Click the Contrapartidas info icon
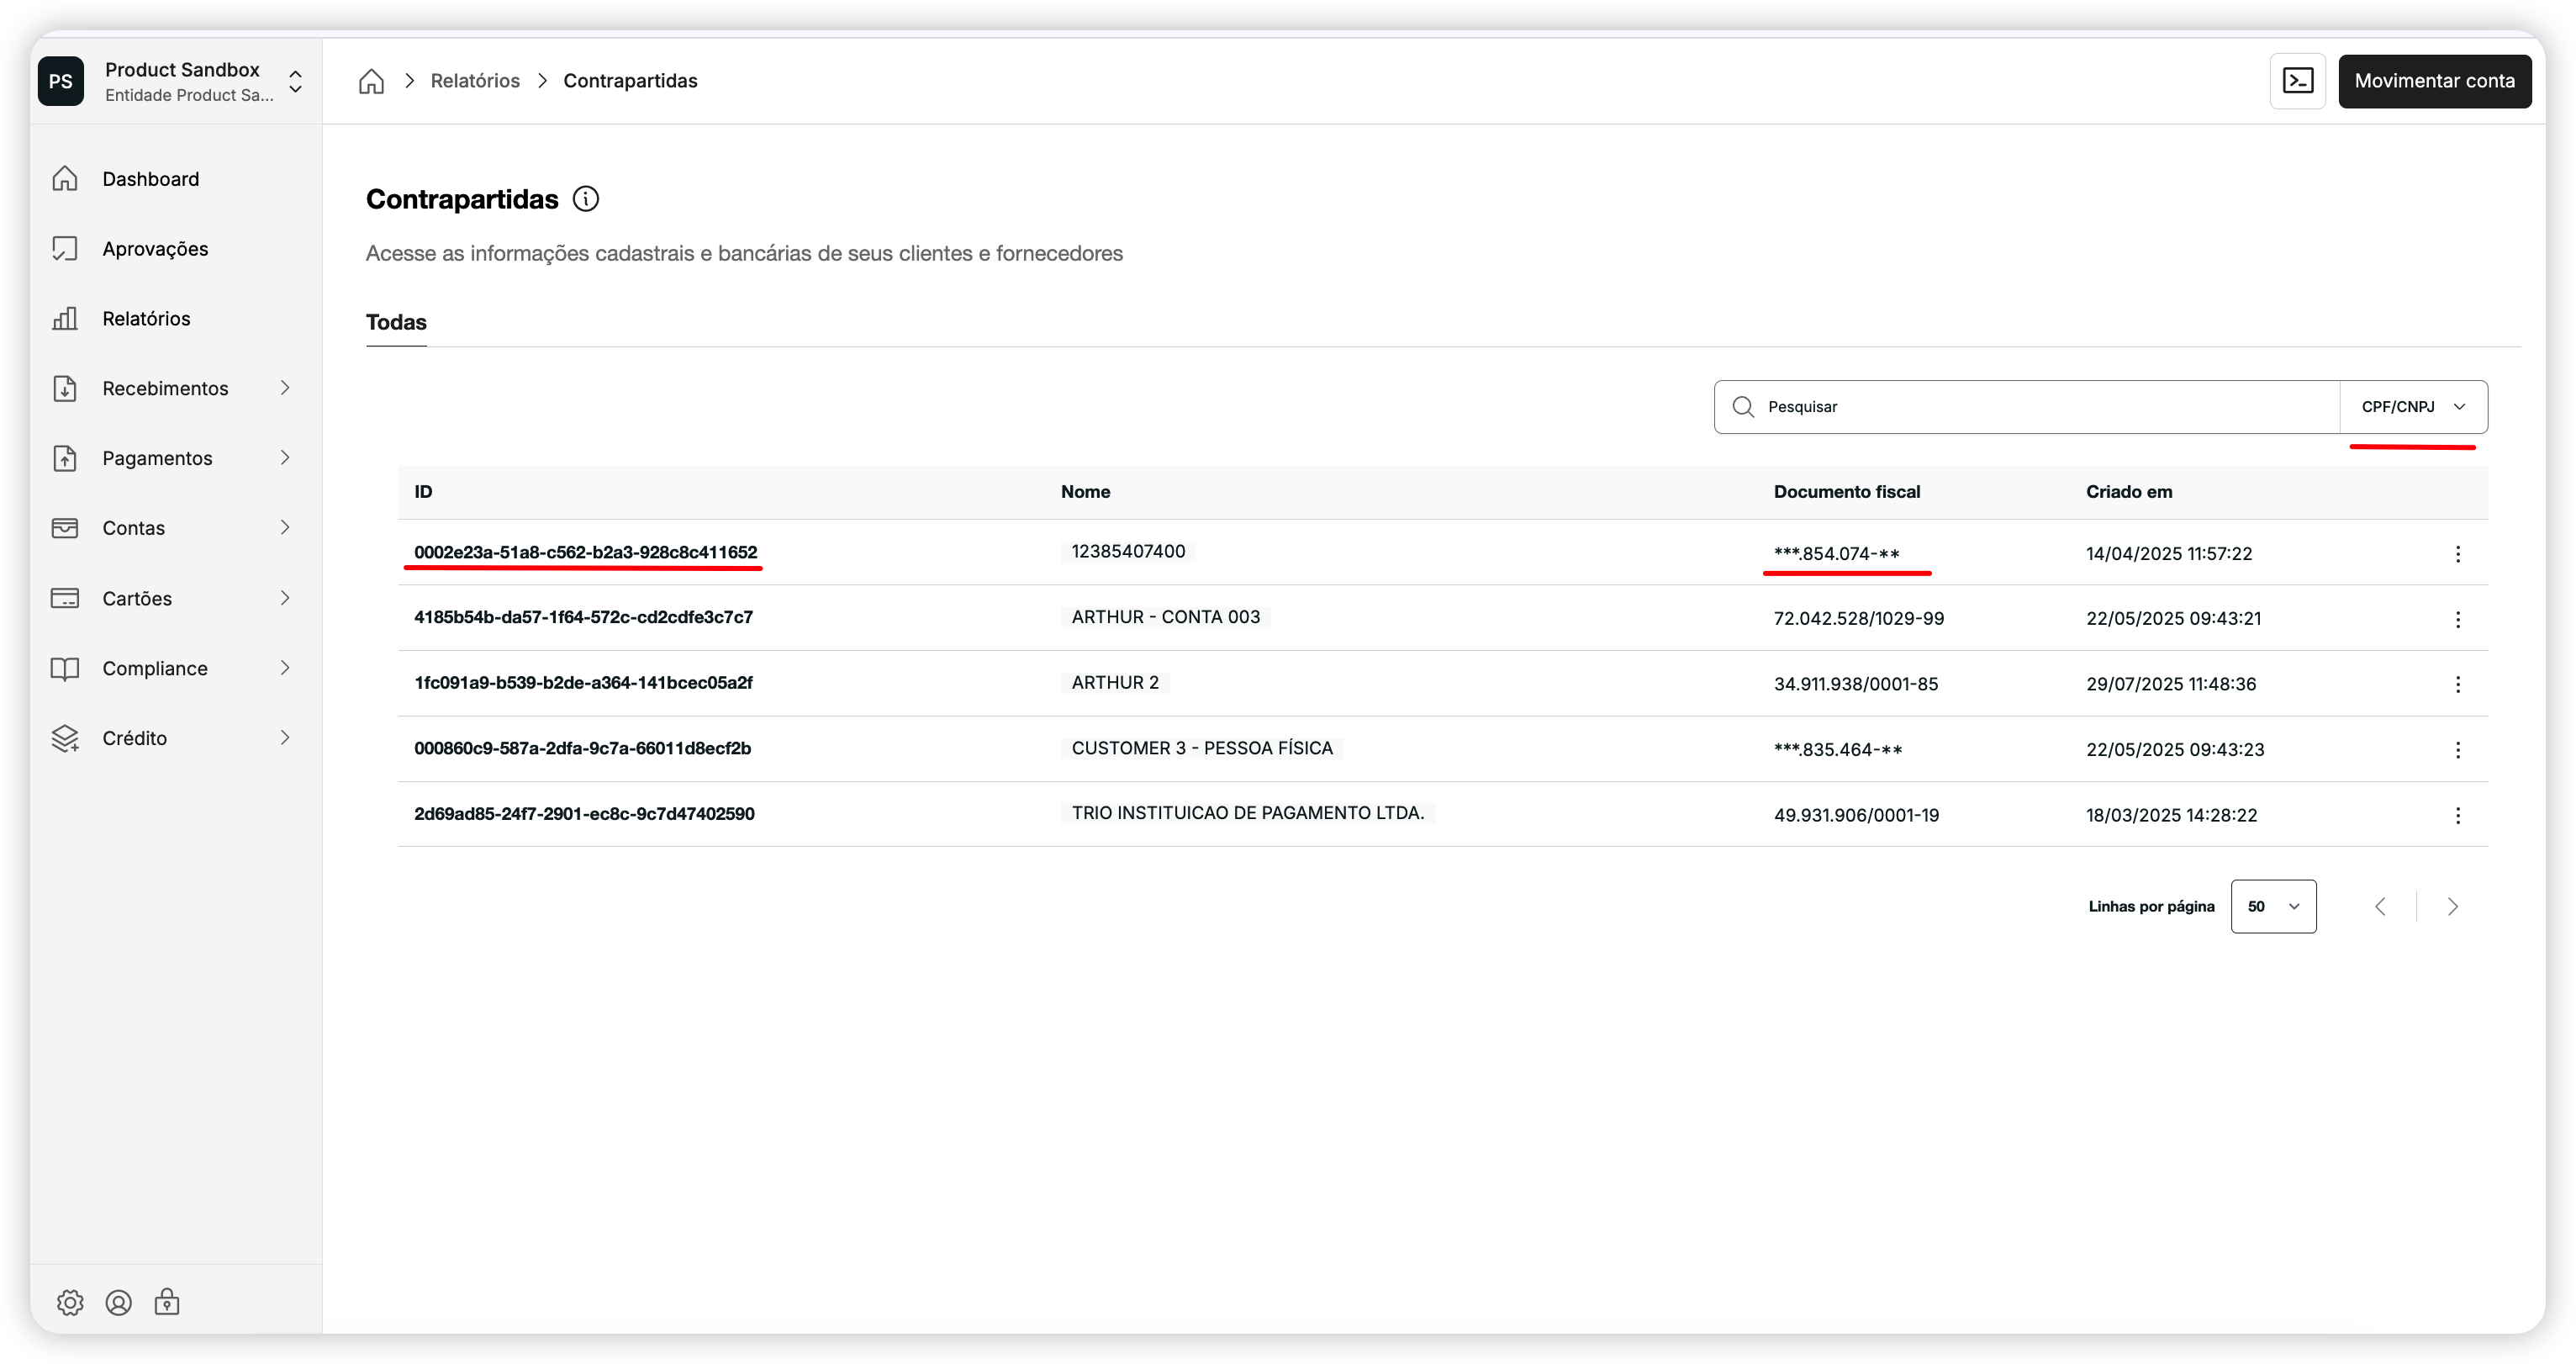The width and height of the screenshot is (2576, 1364). [x=586, y=199]
